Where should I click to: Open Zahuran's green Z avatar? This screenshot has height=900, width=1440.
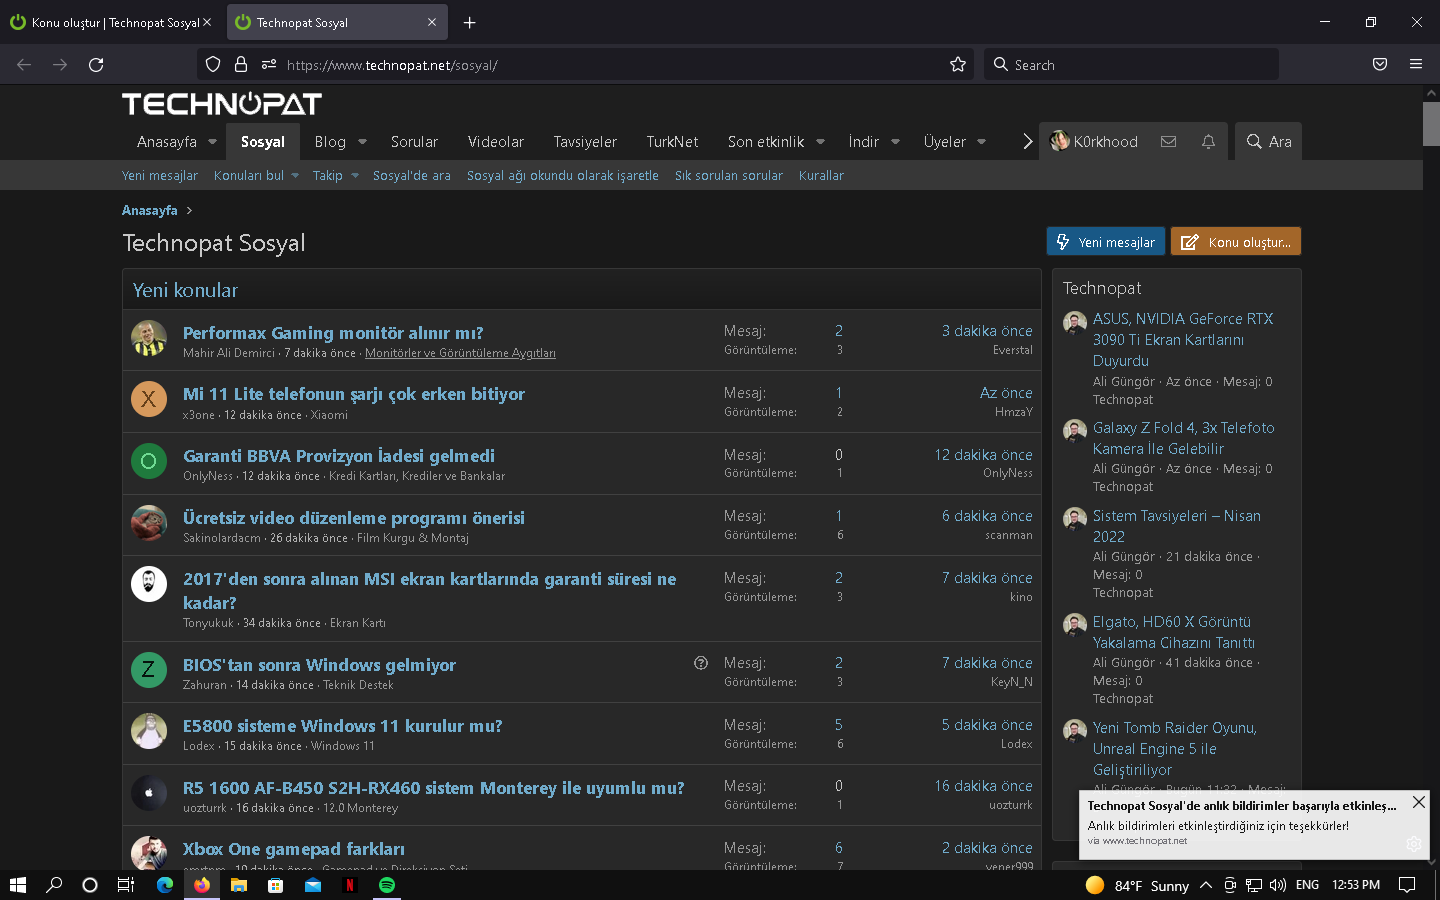149,670
